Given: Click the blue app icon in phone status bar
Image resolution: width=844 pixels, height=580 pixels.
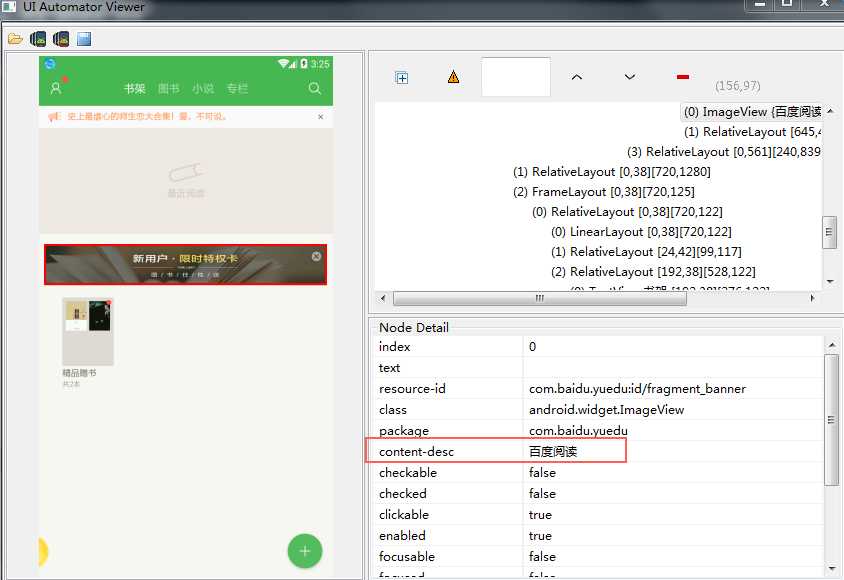Looking at the screenshot, I should (x=50, y=63).
